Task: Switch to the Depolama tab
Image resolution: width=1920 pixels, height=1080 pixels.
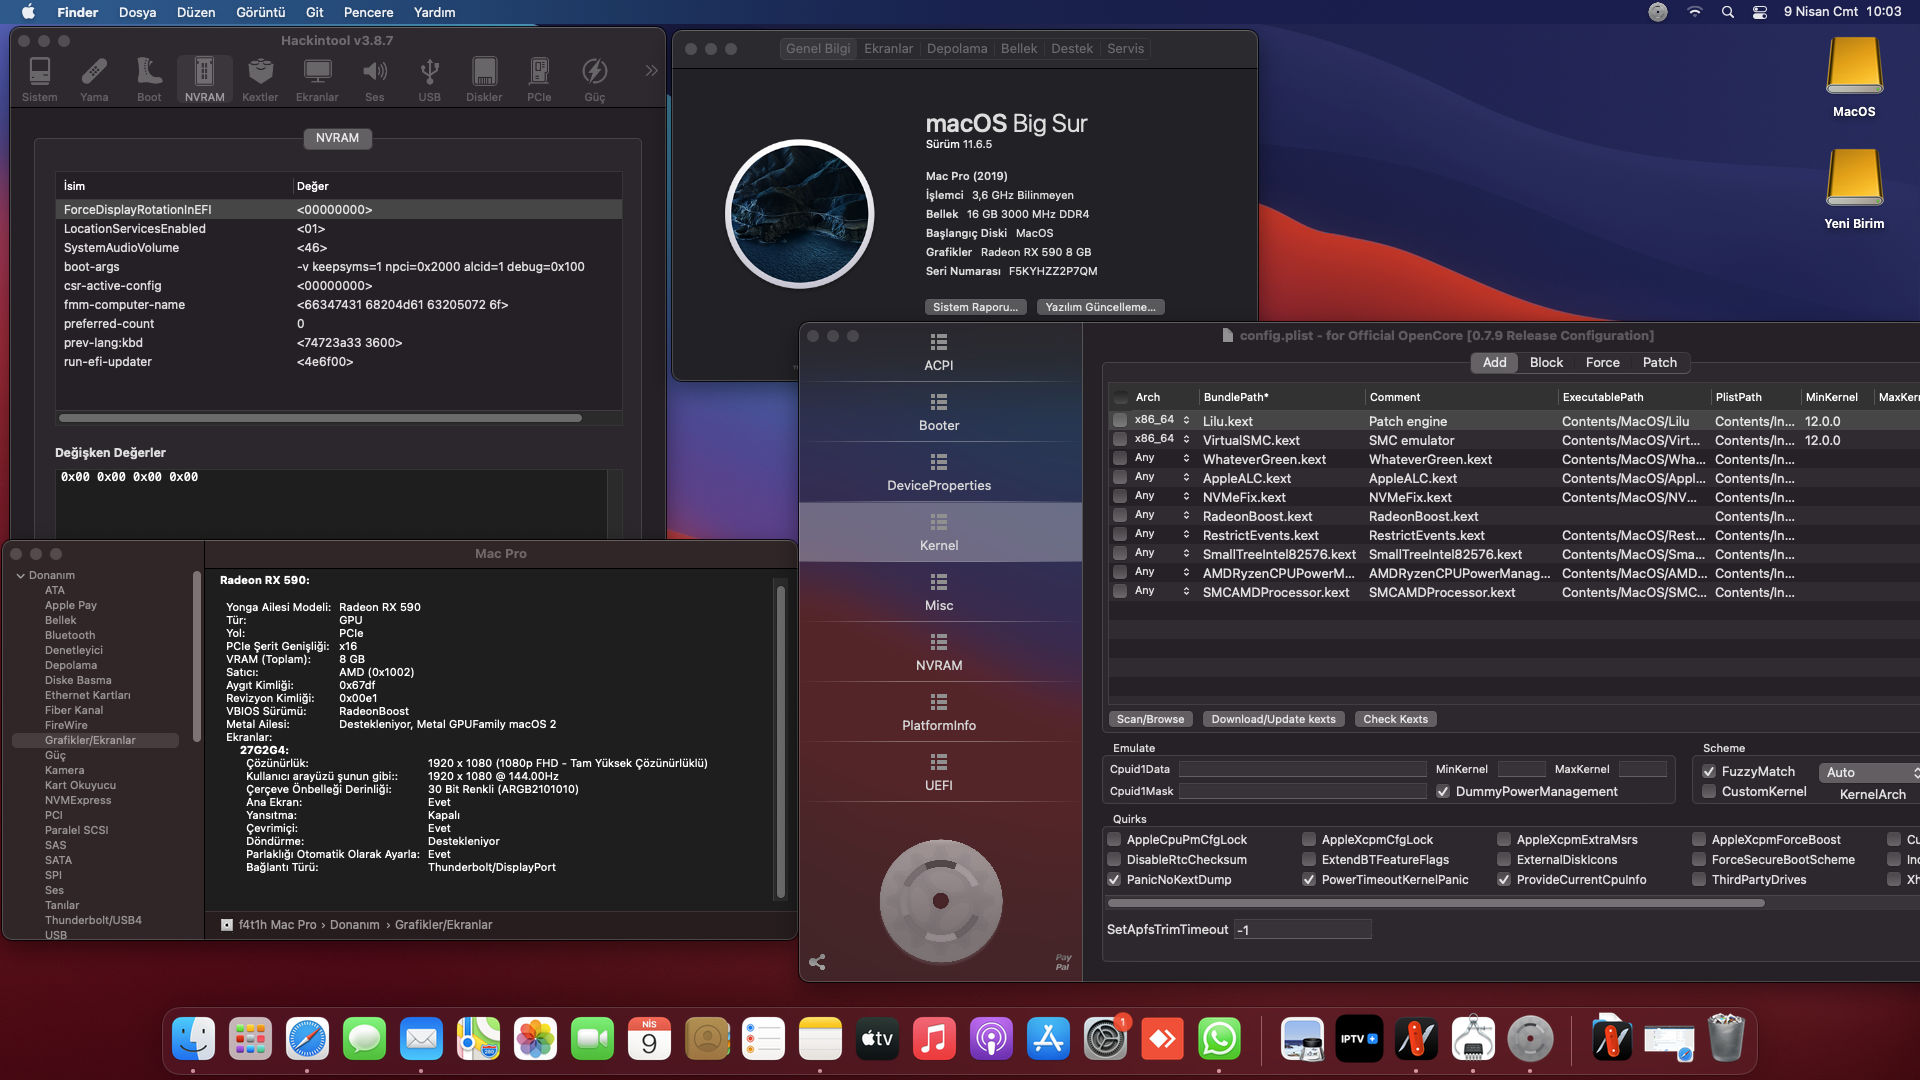Action: [956, 48]
